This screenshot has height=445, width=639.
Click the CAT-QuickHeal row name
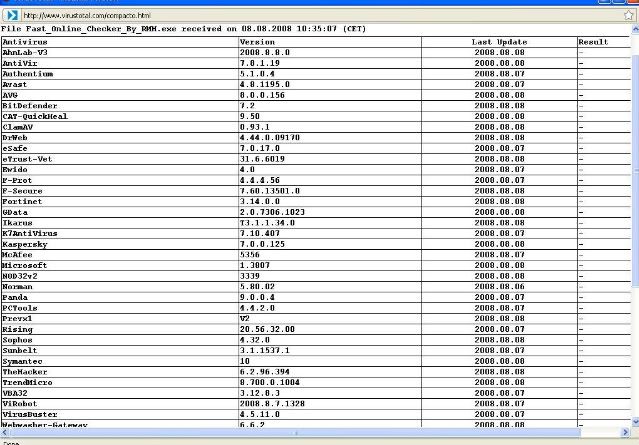pyautogui.click(x=35, y=116)
